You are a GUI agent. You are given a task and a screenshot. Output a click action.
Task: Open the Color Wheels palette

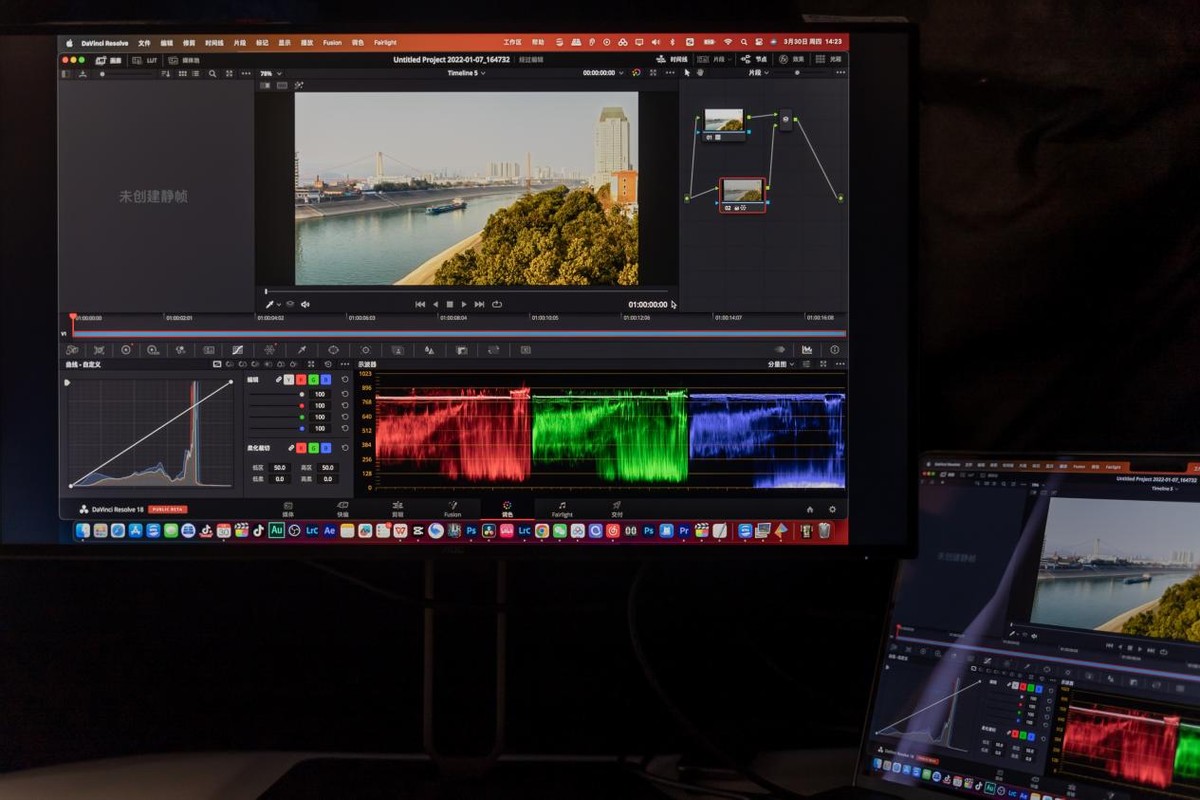[126, 350]
